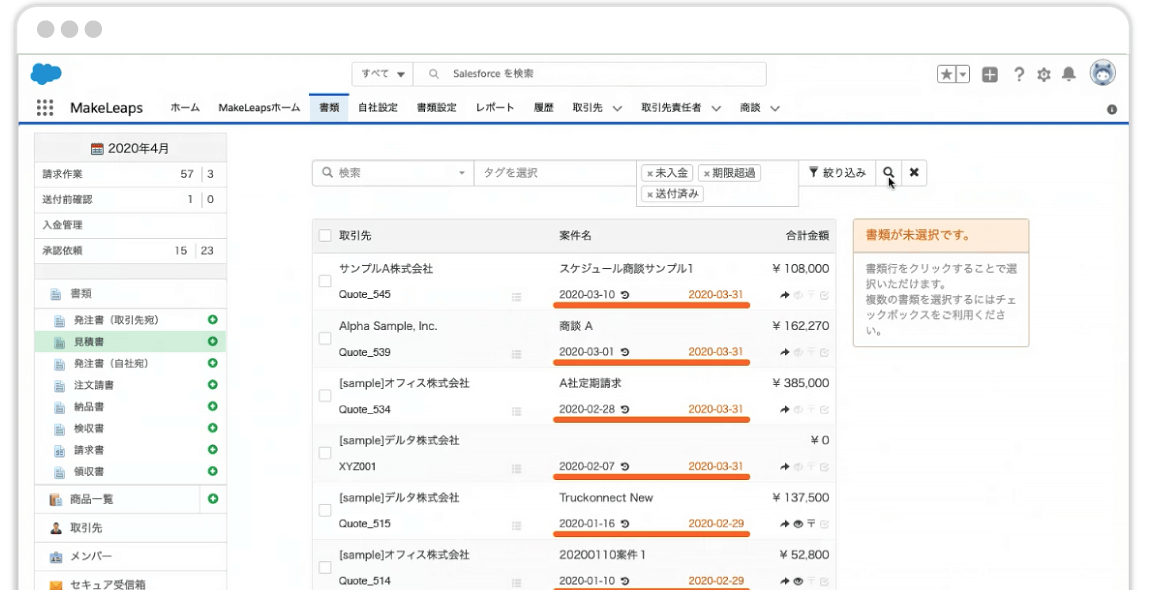1150x590 pixels.
Task: Open Salesforce notifications via the bell icon
Action: click(1070, 73)
